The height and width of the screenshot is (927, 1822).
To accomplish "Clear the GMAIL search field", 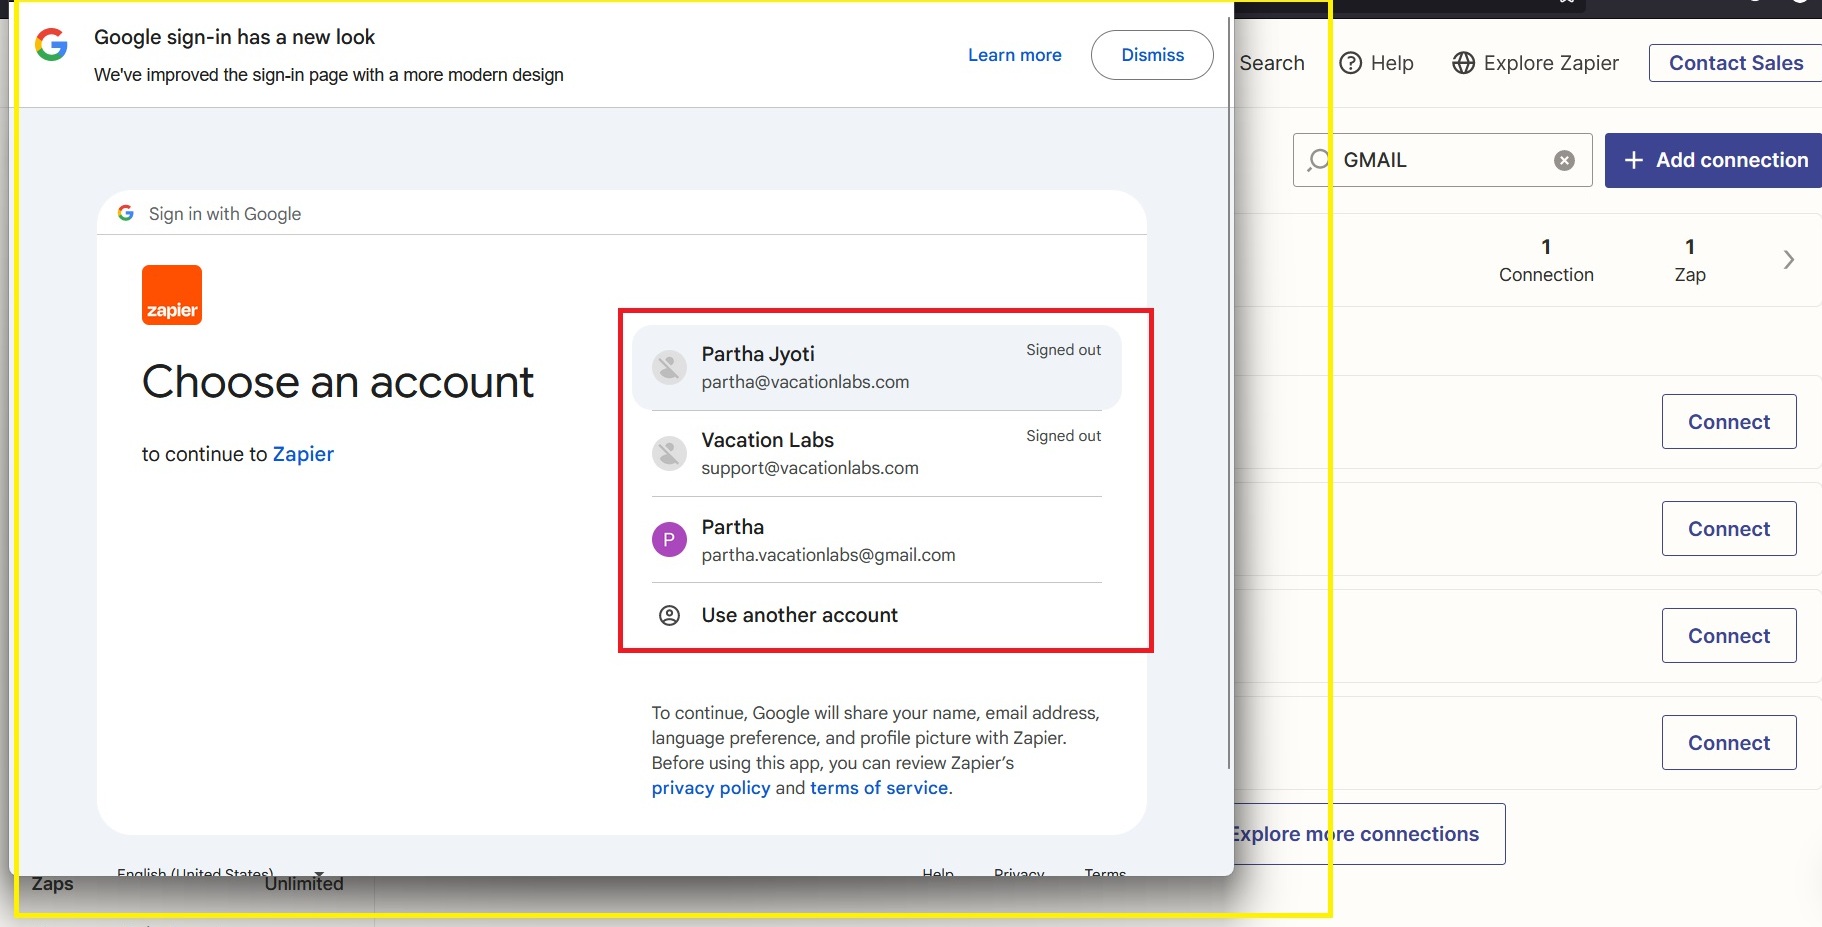I will (1564, 160).
